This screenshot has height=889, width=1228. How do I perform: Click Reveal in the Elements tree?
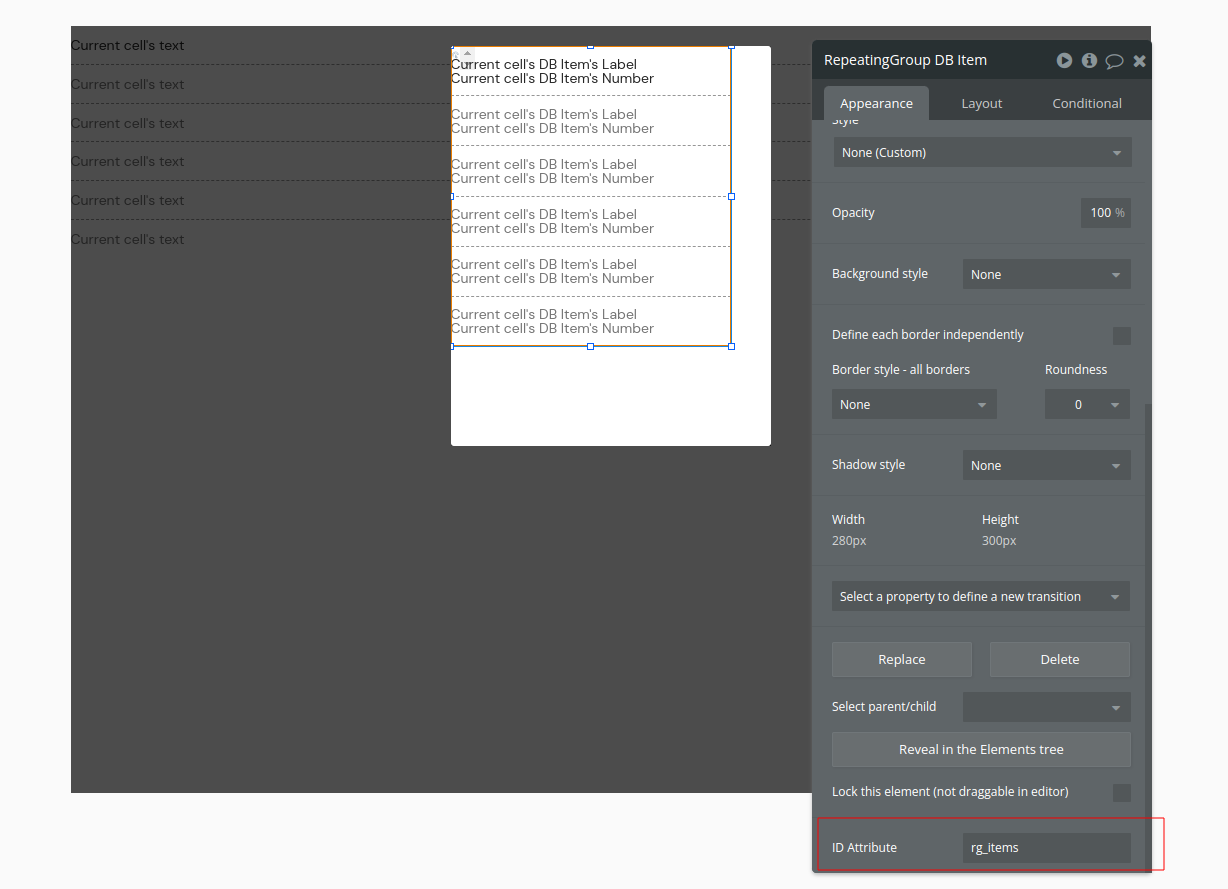coord(981,749)
